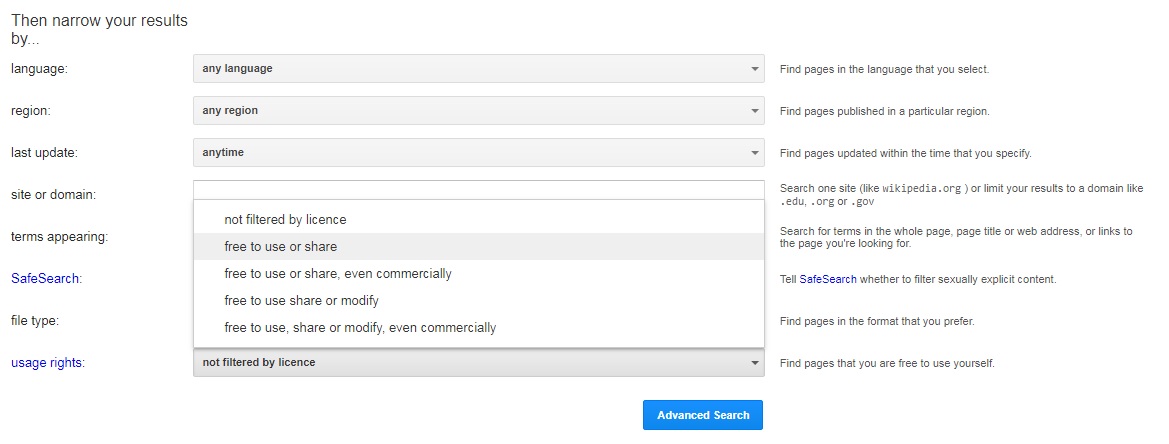Click SafeSearch link in the description text

pos(828,279)
